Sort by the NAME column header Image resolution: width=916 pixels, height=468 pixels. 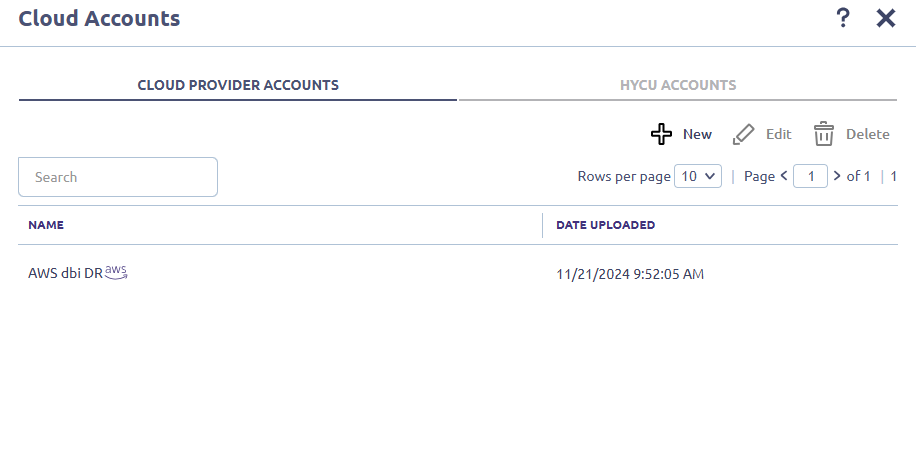point(46,225)
